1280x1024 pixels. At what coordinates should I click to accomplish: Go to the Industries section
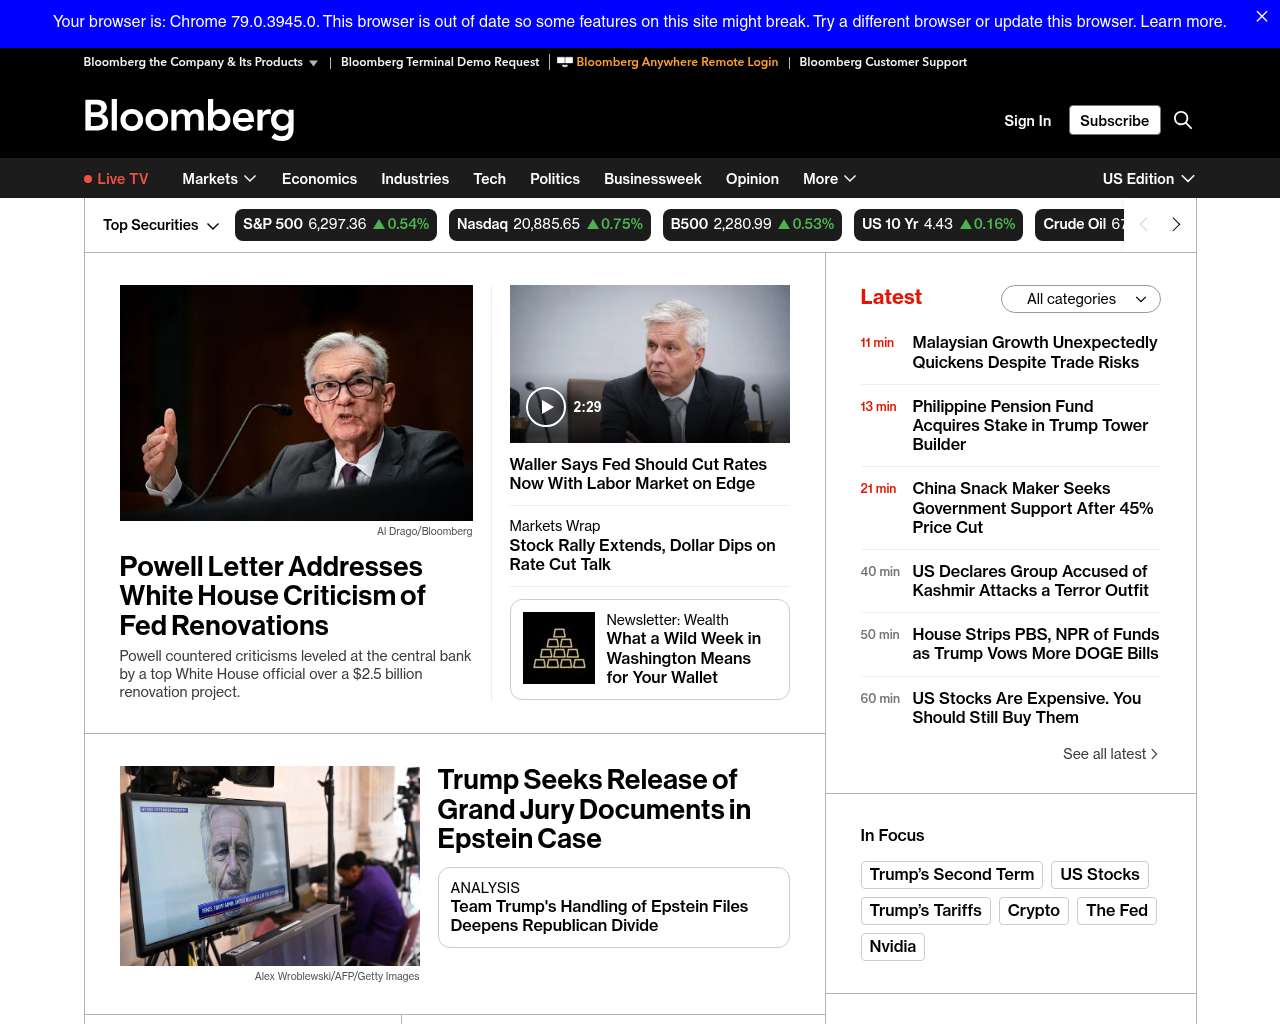pos(415,179)
